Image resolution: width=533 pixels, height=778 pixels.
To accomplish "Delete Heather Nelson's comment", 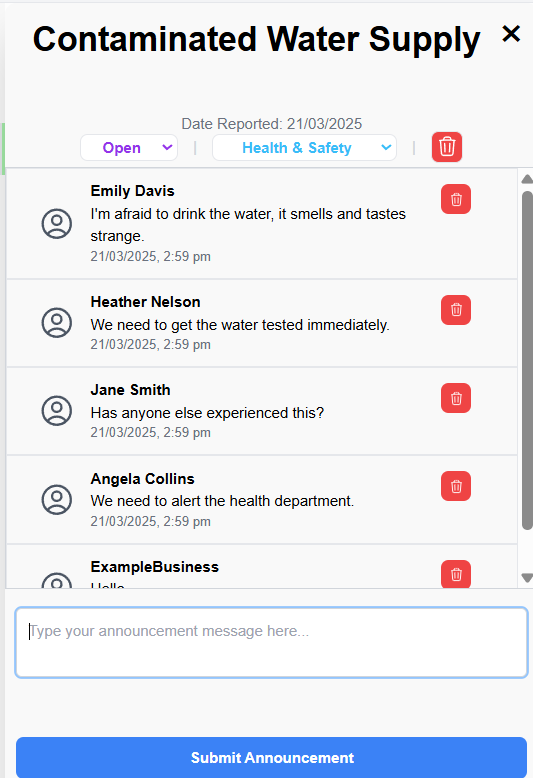I will [x=456, y=310].
